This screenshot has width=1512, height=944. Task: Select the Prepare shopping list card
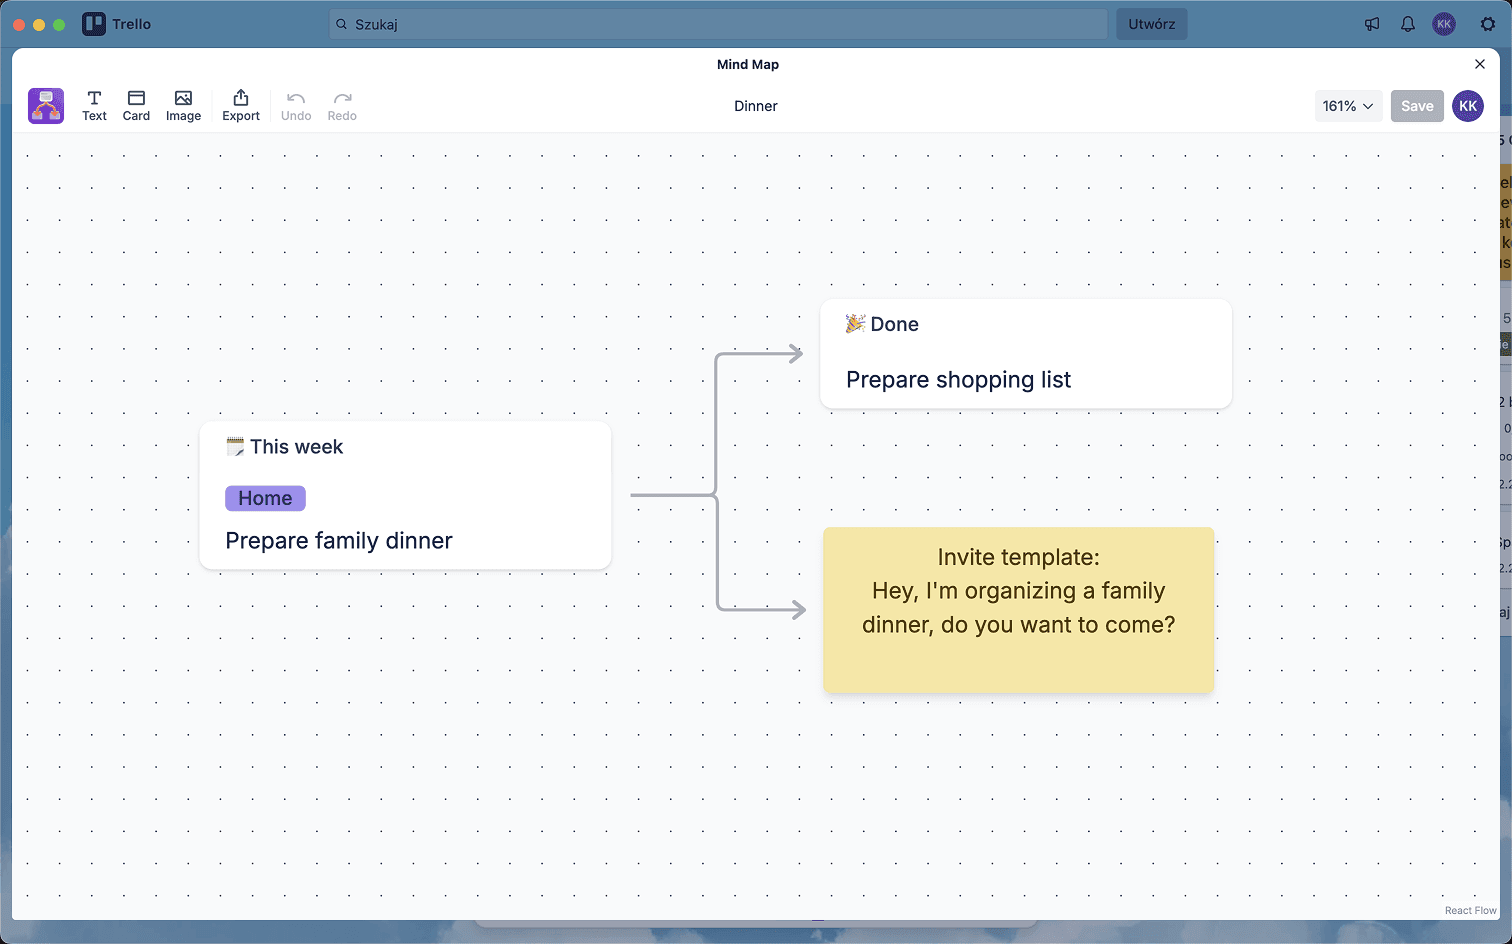click(x=1025, y=355)
